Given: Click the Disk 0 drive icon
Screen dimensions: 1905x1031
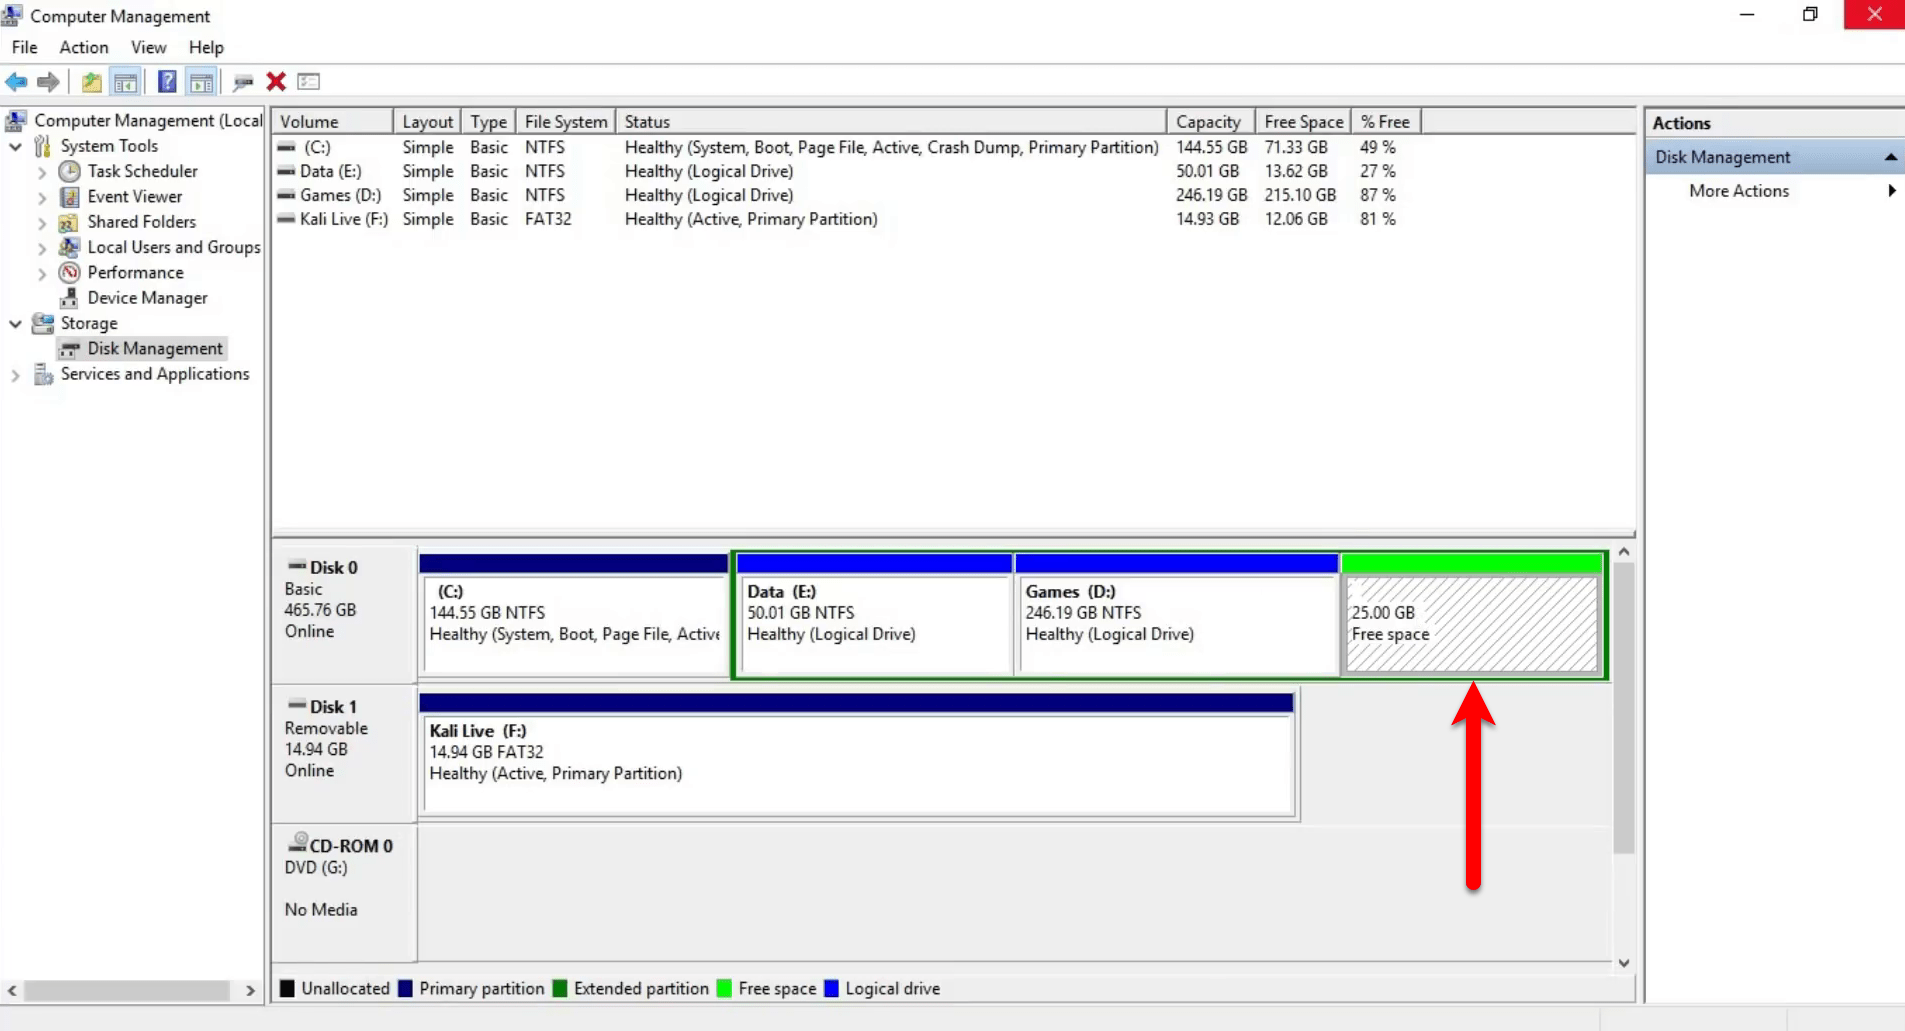Looking at the screenshot, I should tap(297, 566).
